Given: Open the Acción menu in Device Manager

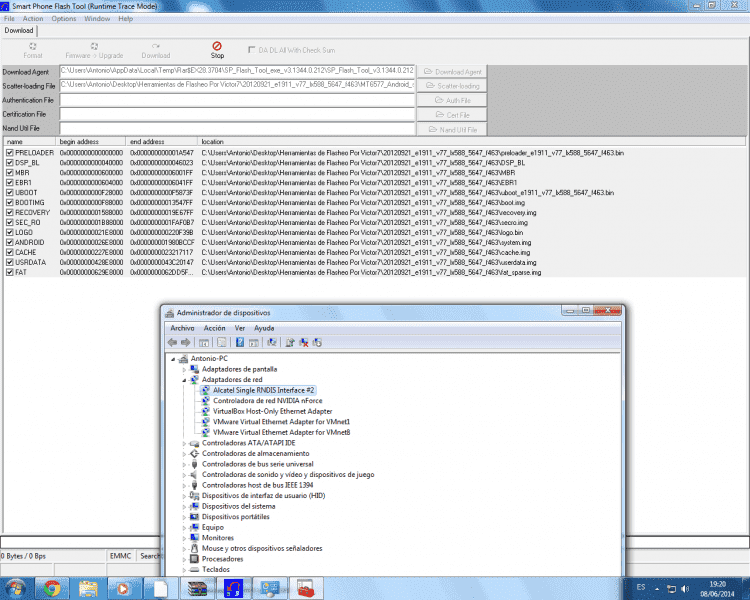Looking at the screenshot, I should (x=214, y=328).
